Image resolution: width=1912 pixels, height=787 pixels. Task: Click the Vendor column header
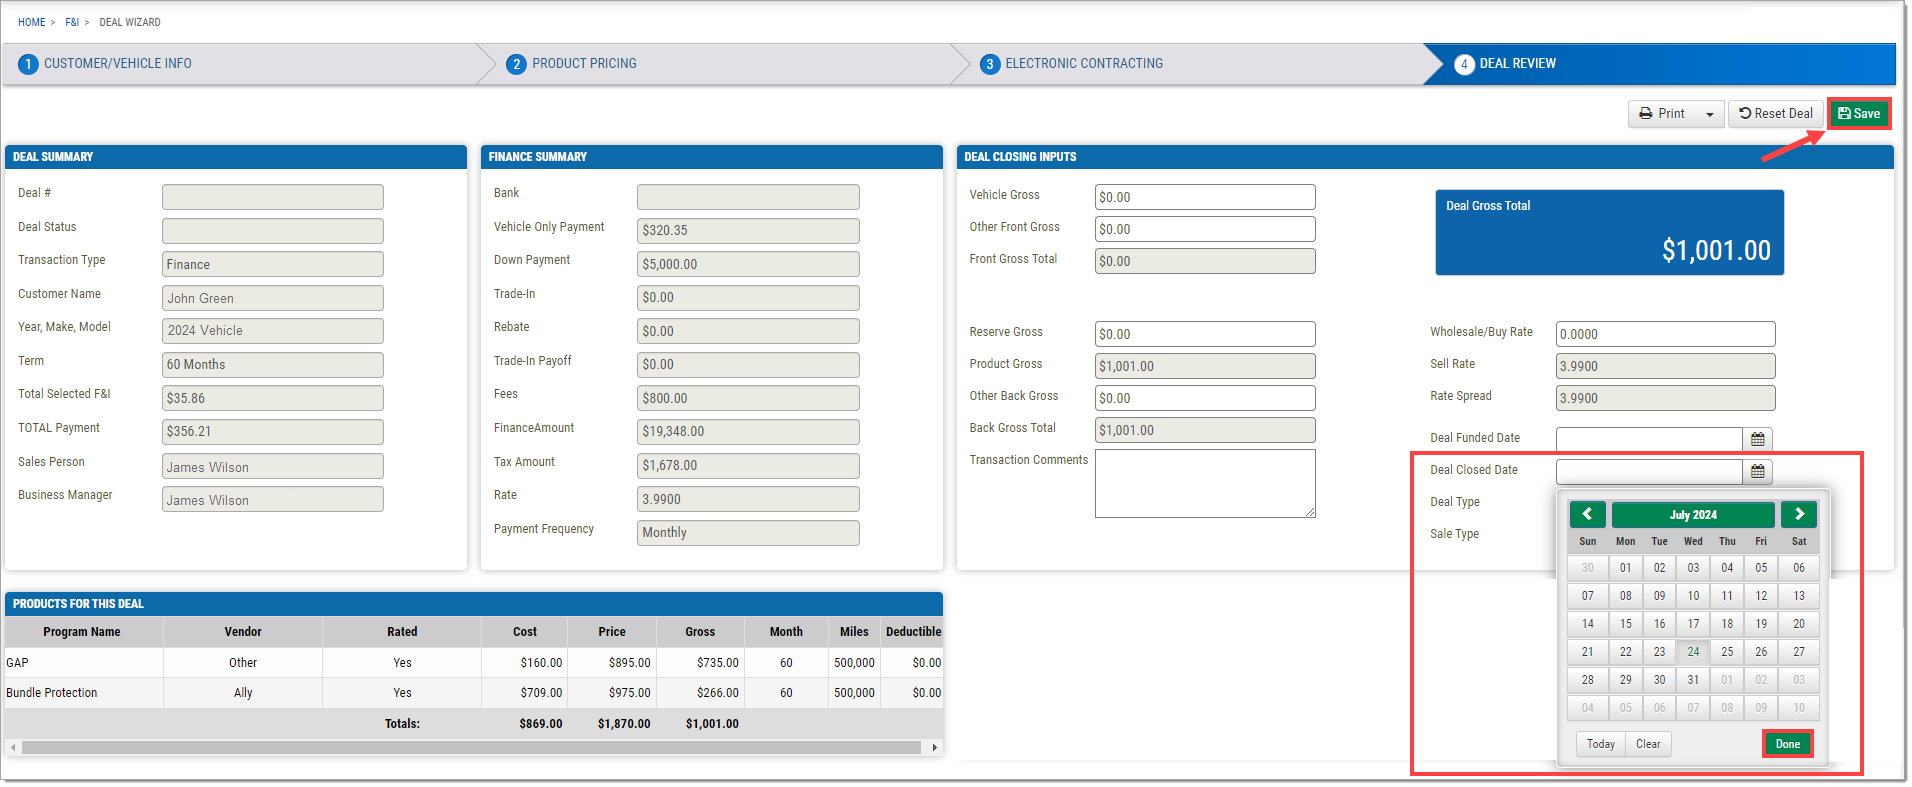coord(243,632)
